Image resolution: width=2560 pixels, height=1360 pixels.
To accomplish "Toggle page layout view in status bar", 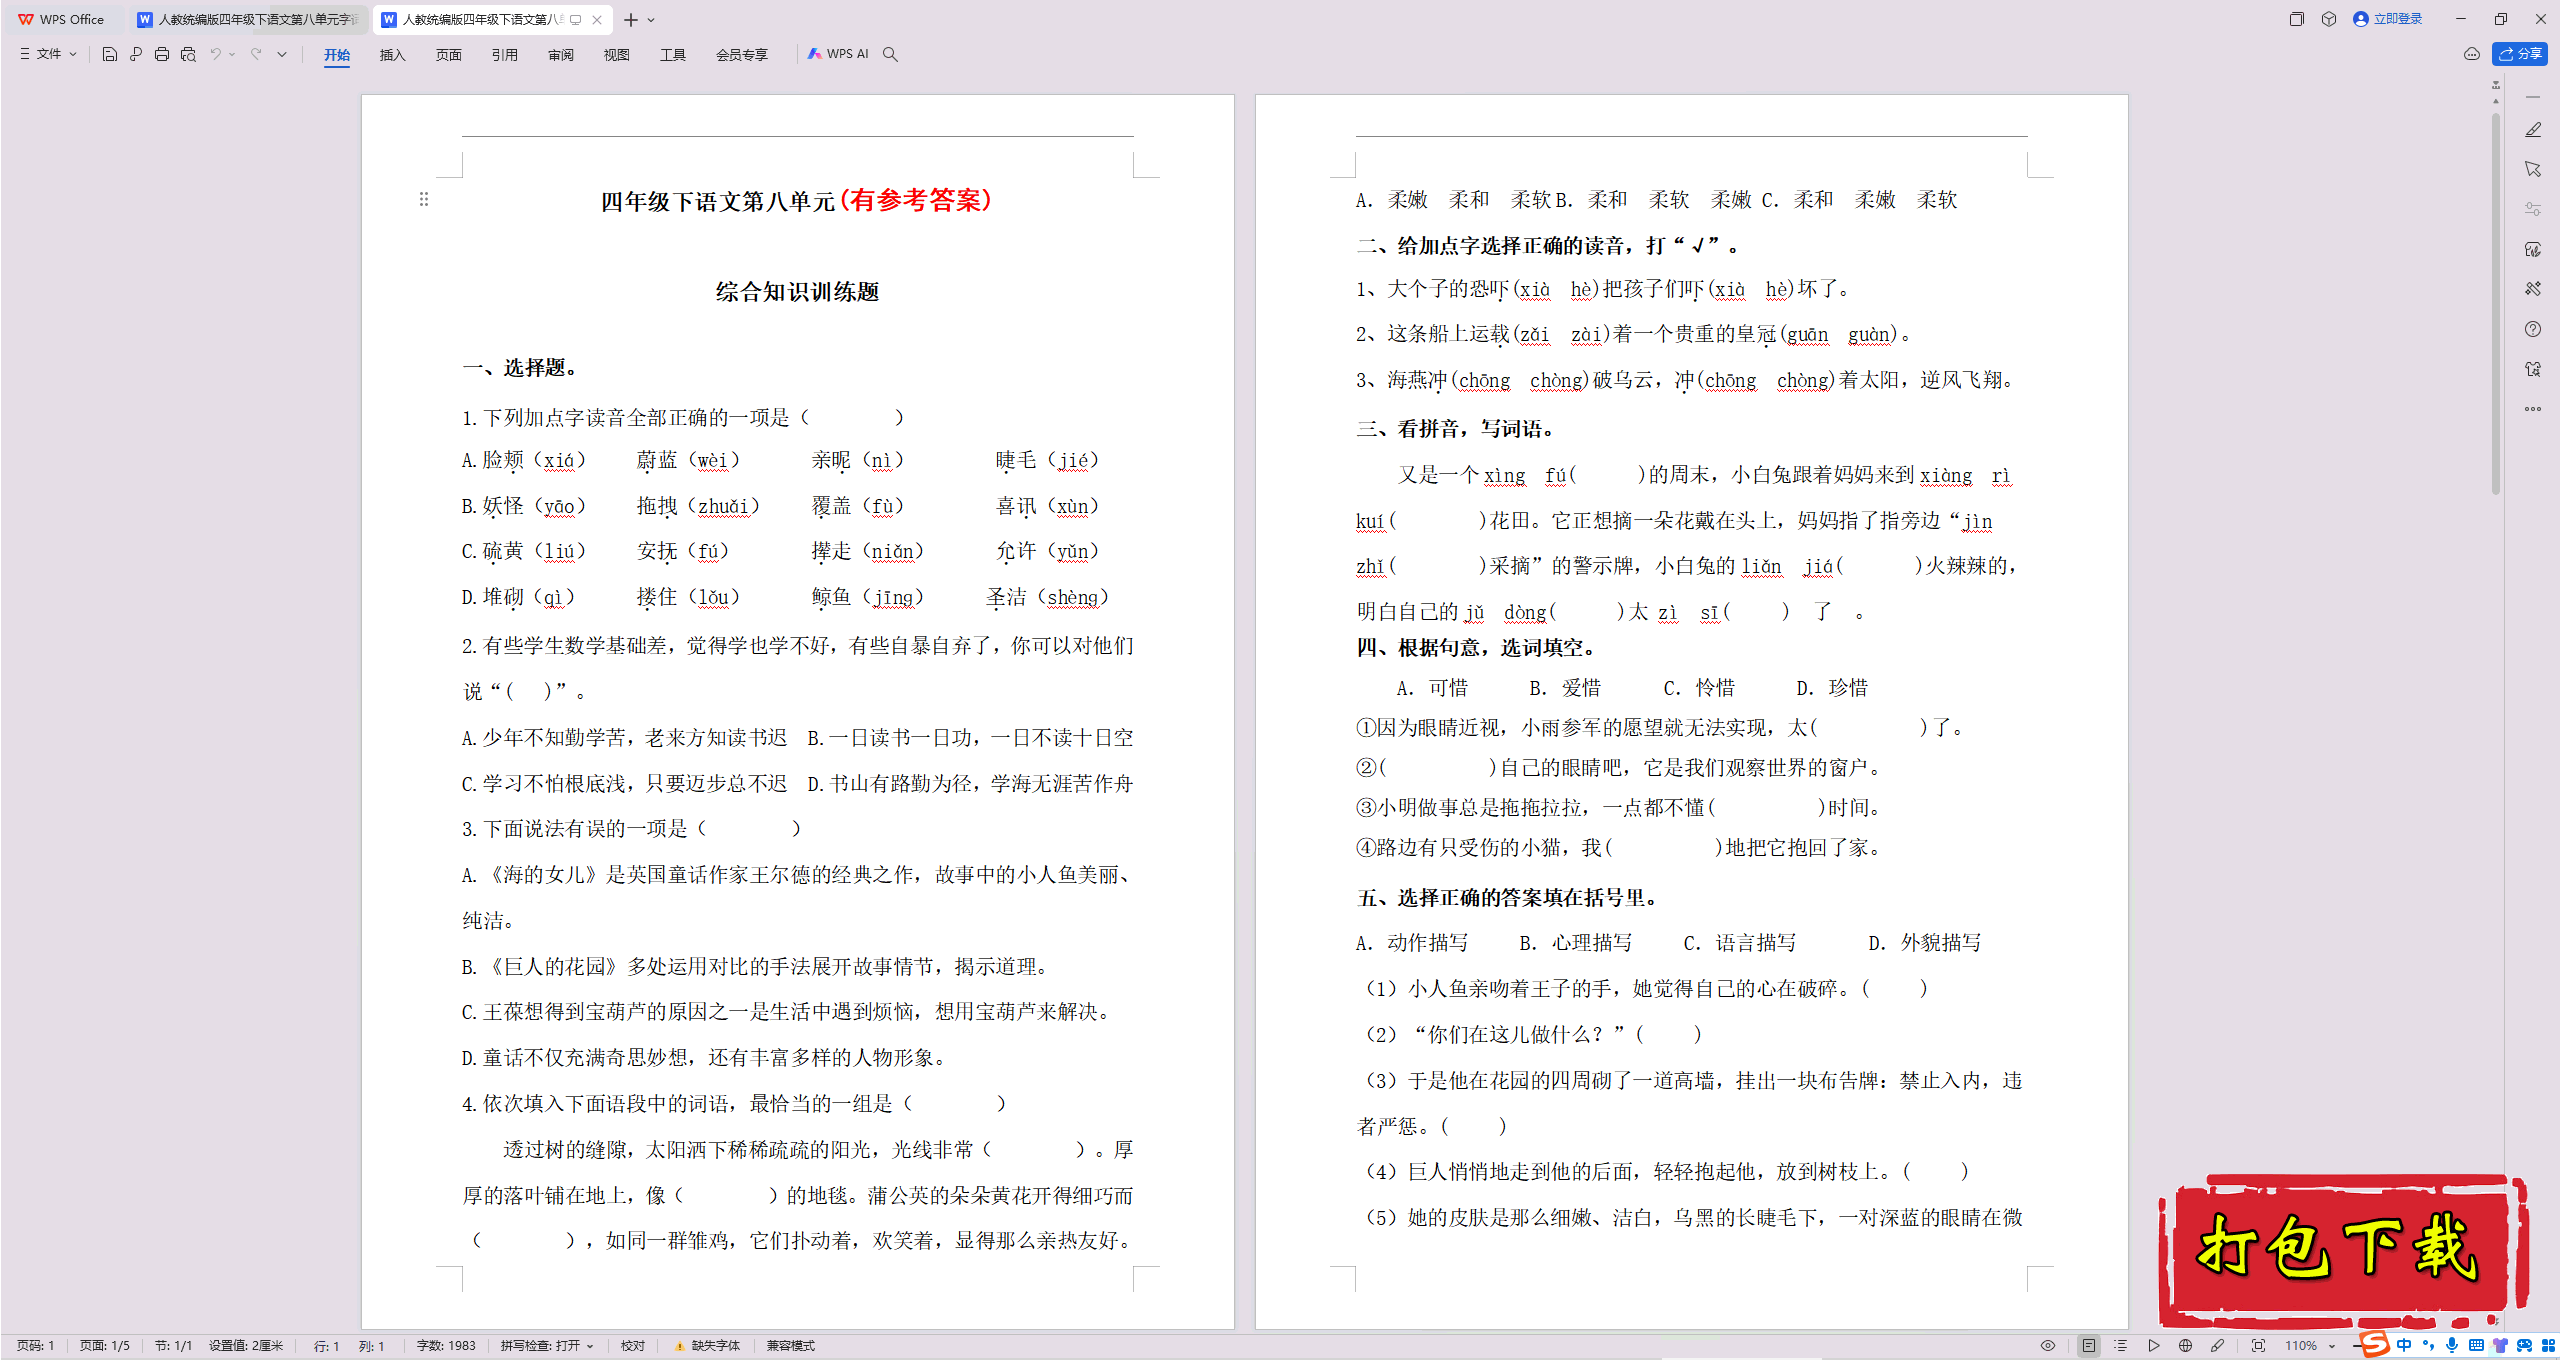I will [2088, 1346].
